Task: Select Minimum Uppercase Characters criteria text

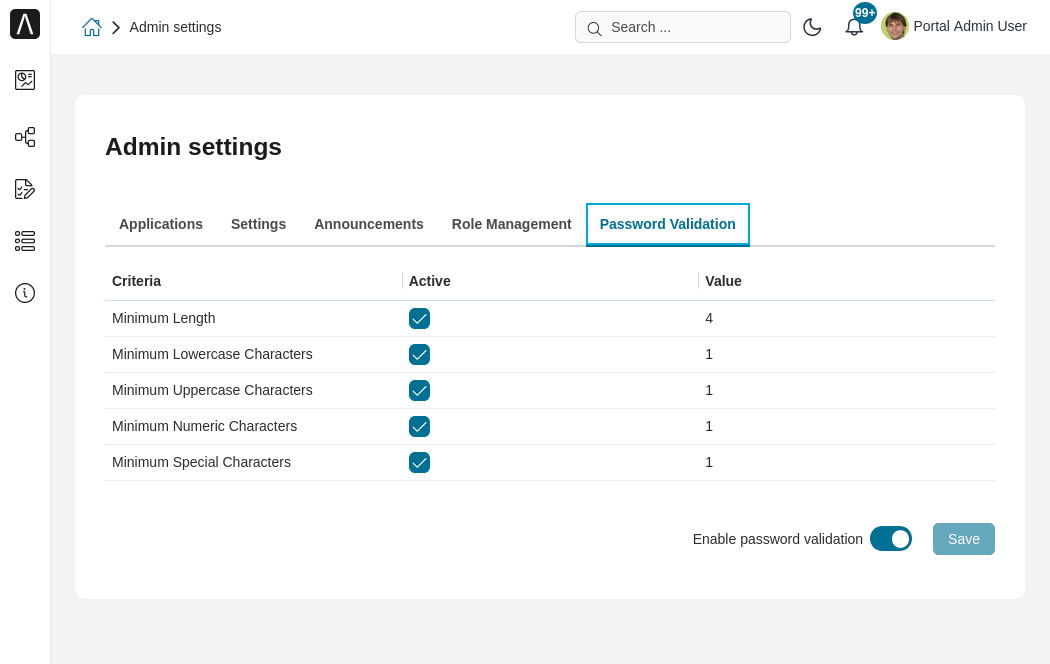Action: click(212, 391)
